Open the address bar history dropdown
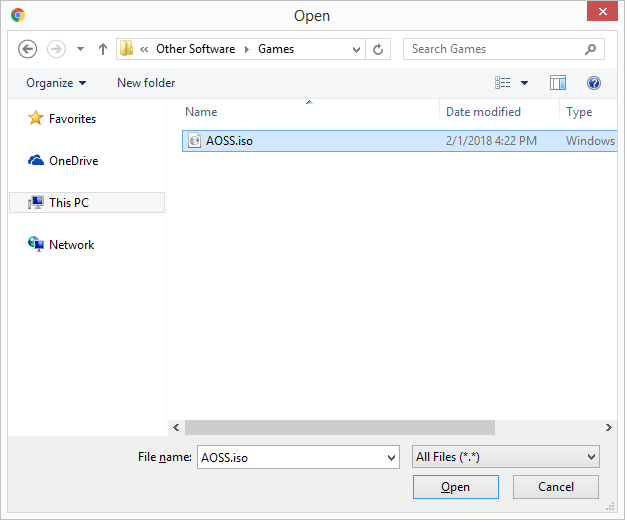The height and width of the screenshot is (520, 625). [x=356, y=49]
